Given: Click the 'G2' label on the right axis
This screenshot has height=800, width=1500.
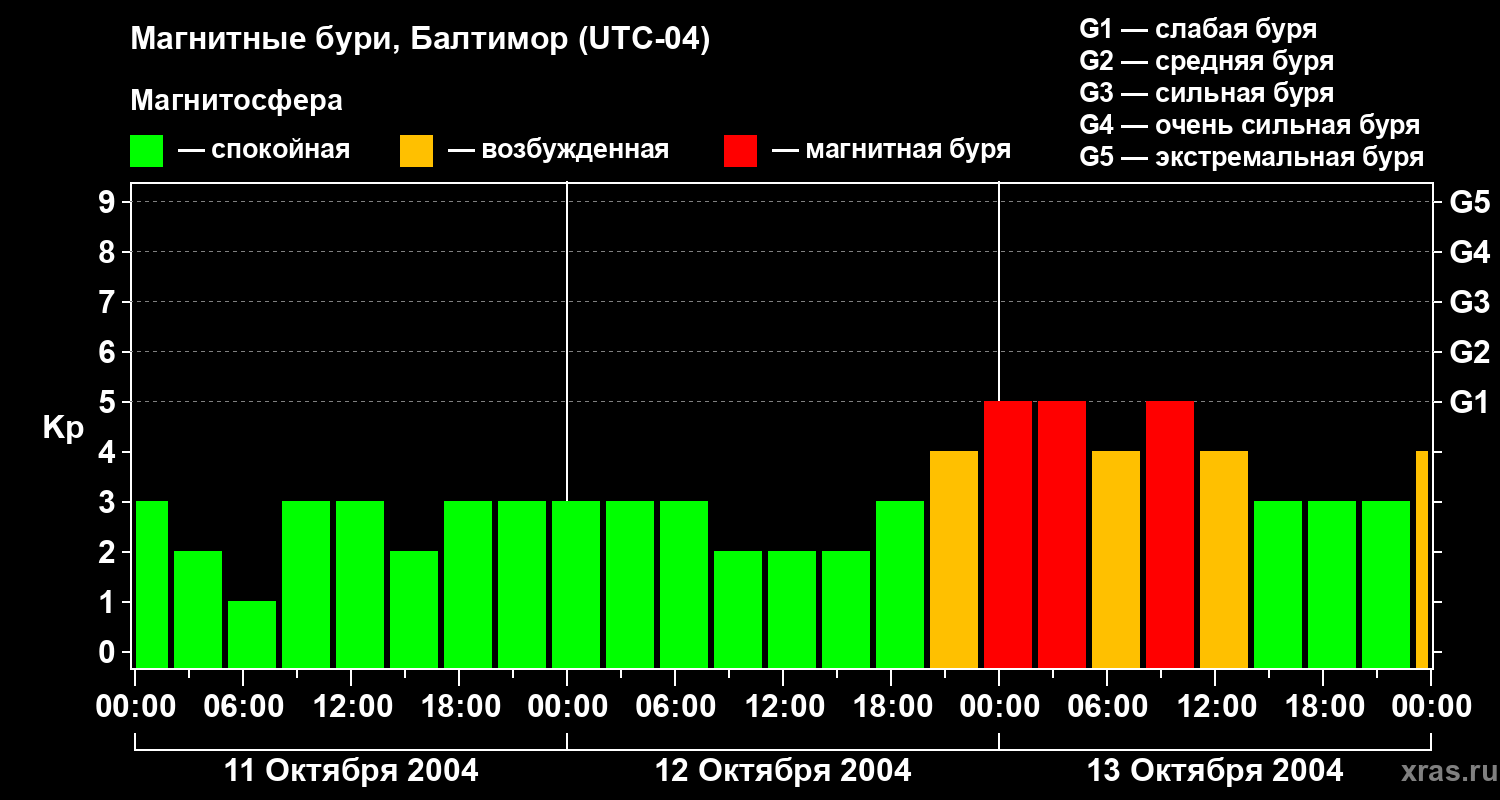Looking at the screenshot, I should pos(1469,352).
